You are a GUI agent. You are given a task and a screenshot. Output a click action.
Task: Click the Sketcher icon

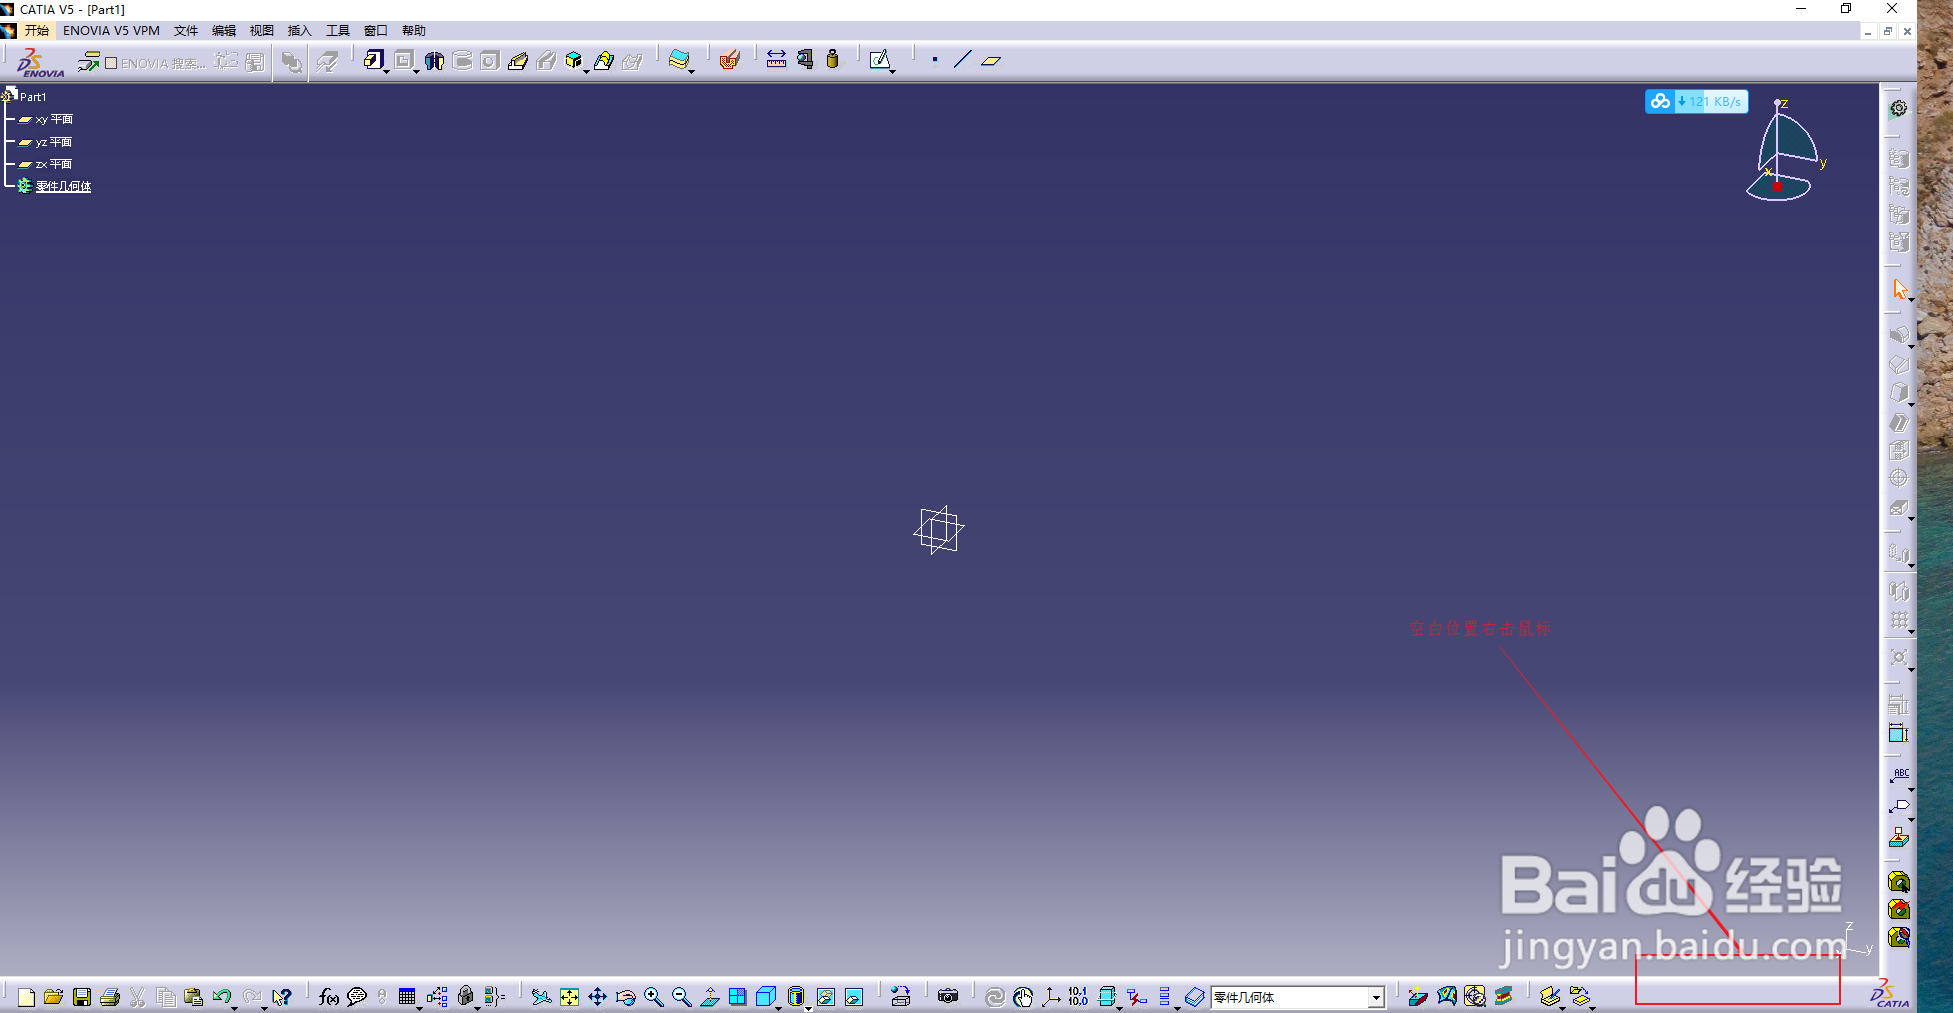879,60
